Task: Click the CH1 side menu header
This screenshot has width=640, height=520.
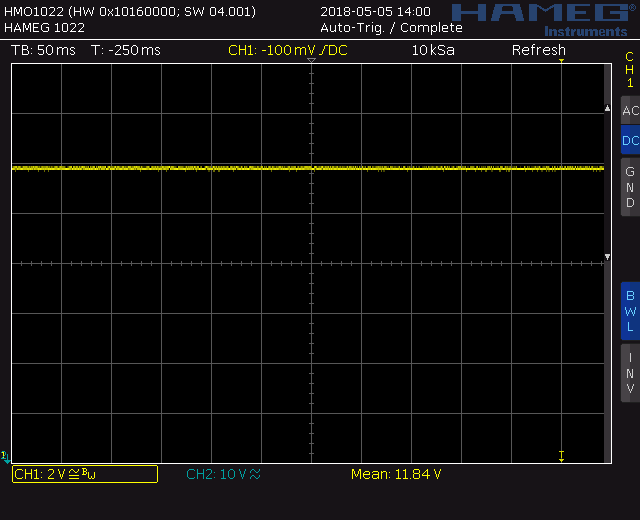Action: pos(629,69)
